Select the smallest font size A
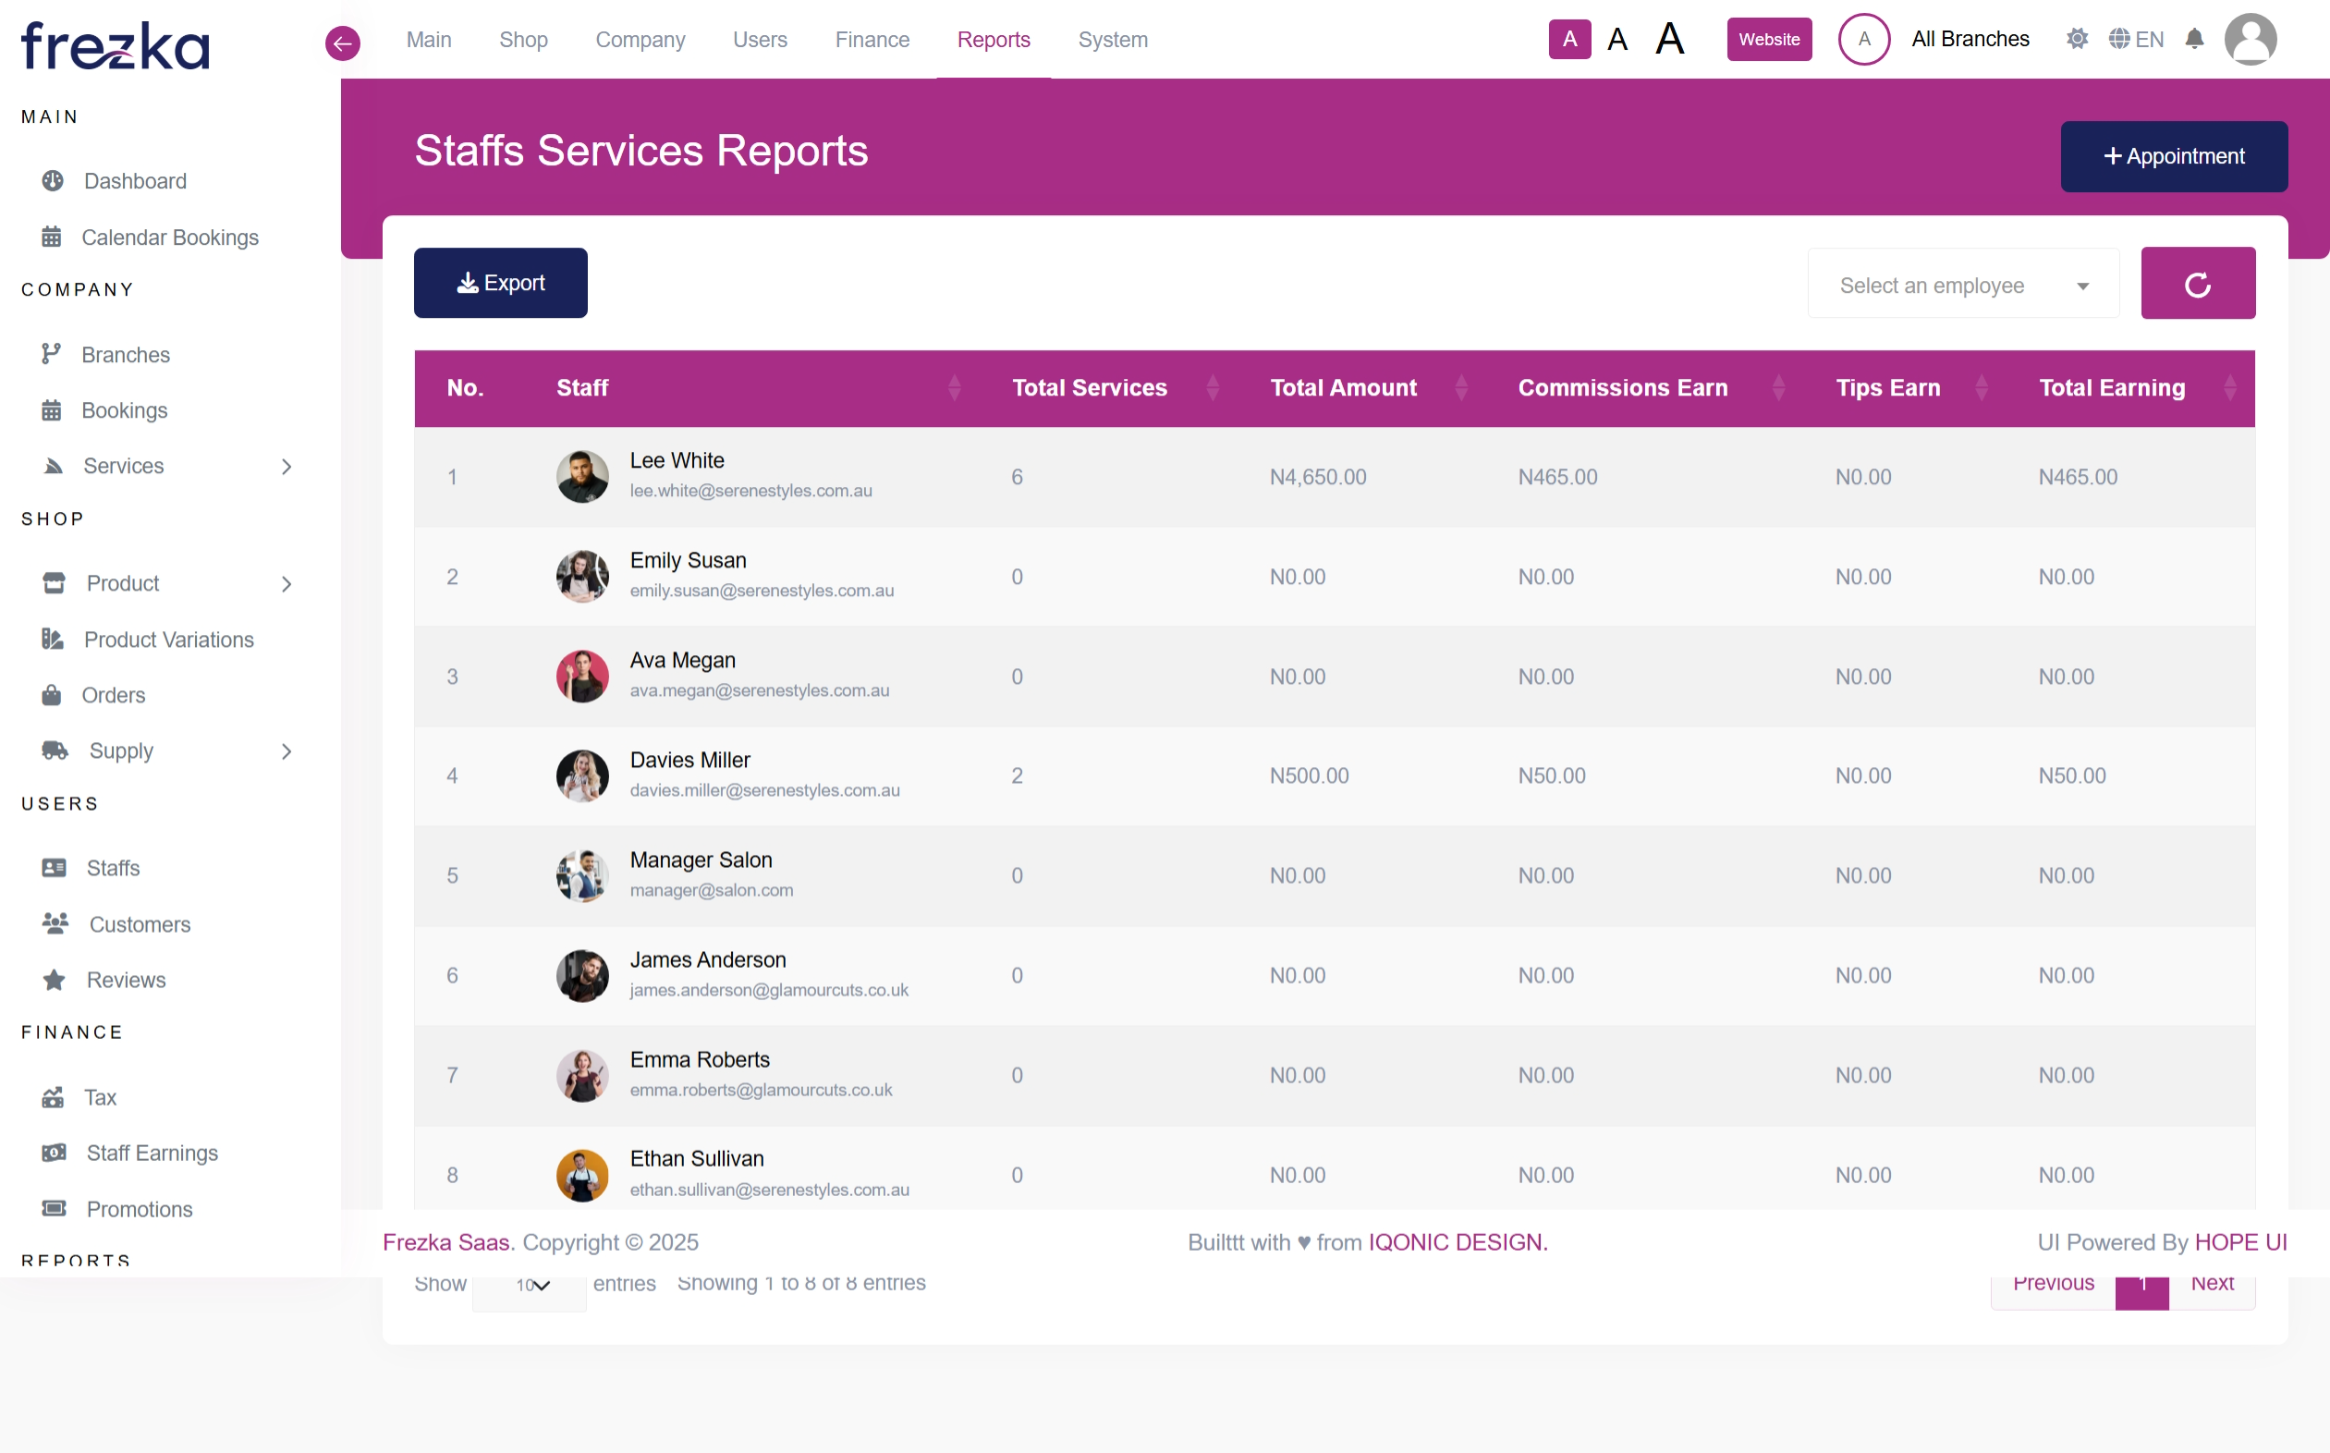This screenshot has height=1453, width=2330. (x=1569, y=39)
